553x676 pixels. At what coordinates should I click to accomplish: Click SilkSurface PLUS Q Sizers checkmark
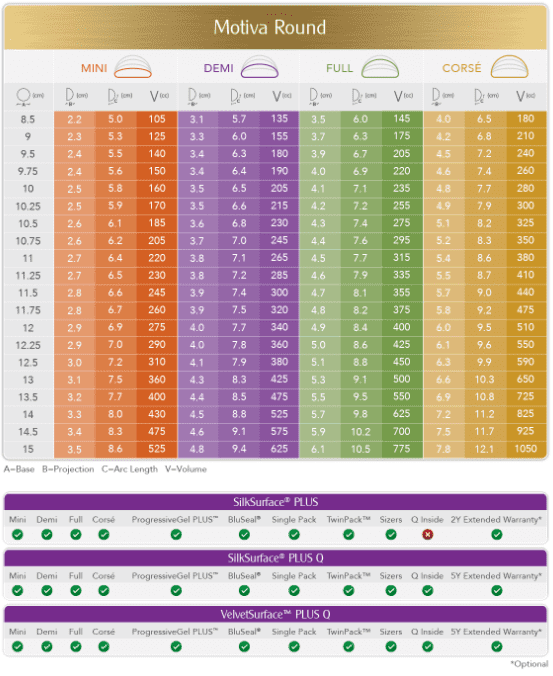tap(391, 591)
